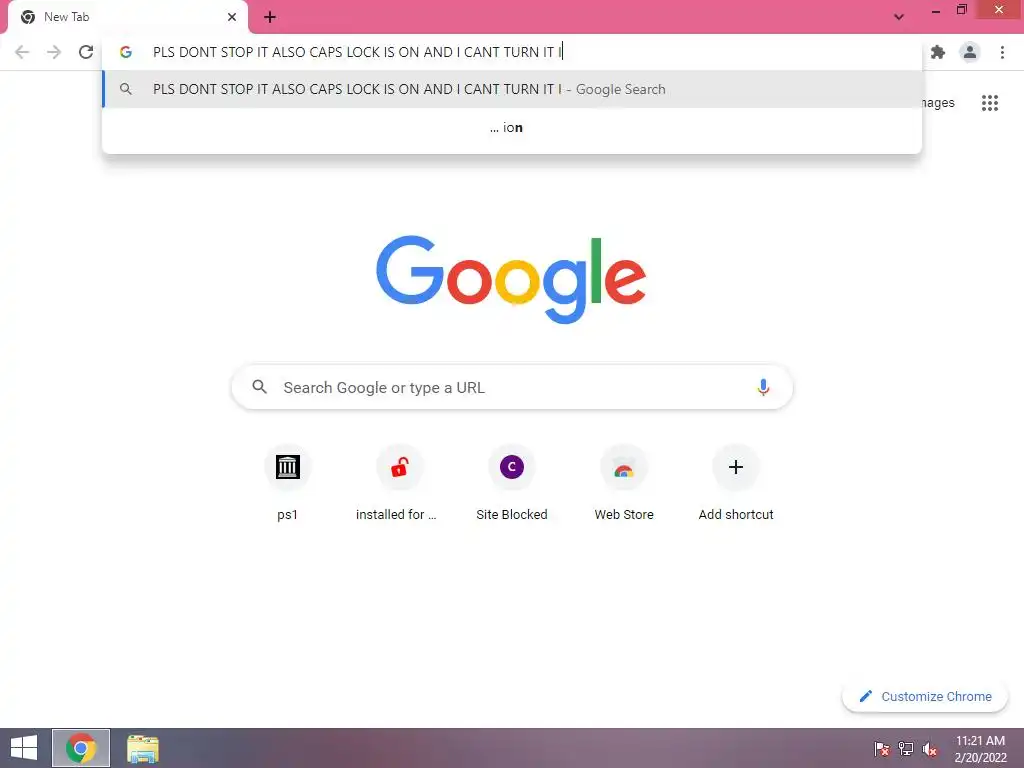This screenshot has height=768, width=1024.
Task: Click the muted volume tray icon
Action: [930, 749]
